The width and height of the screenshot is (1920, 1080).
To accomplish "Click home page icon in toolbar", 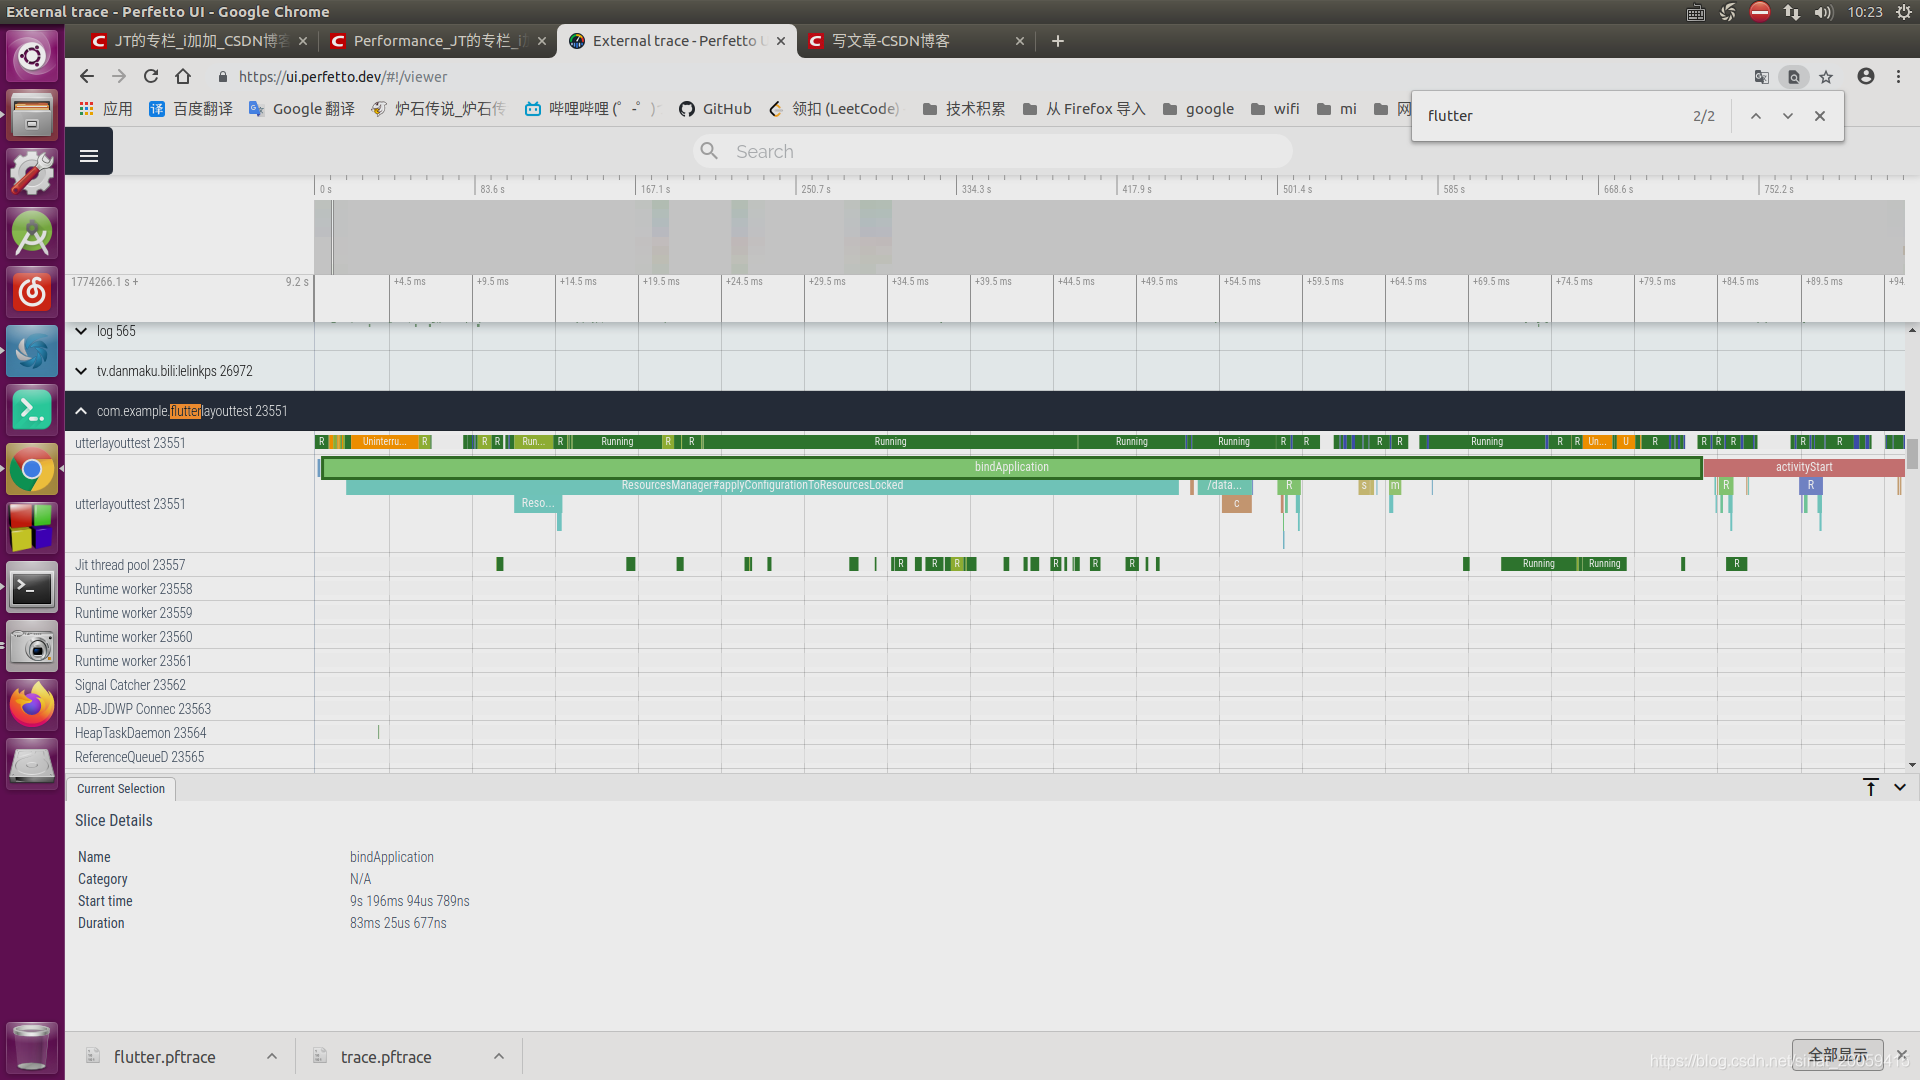I will [183, 77].
